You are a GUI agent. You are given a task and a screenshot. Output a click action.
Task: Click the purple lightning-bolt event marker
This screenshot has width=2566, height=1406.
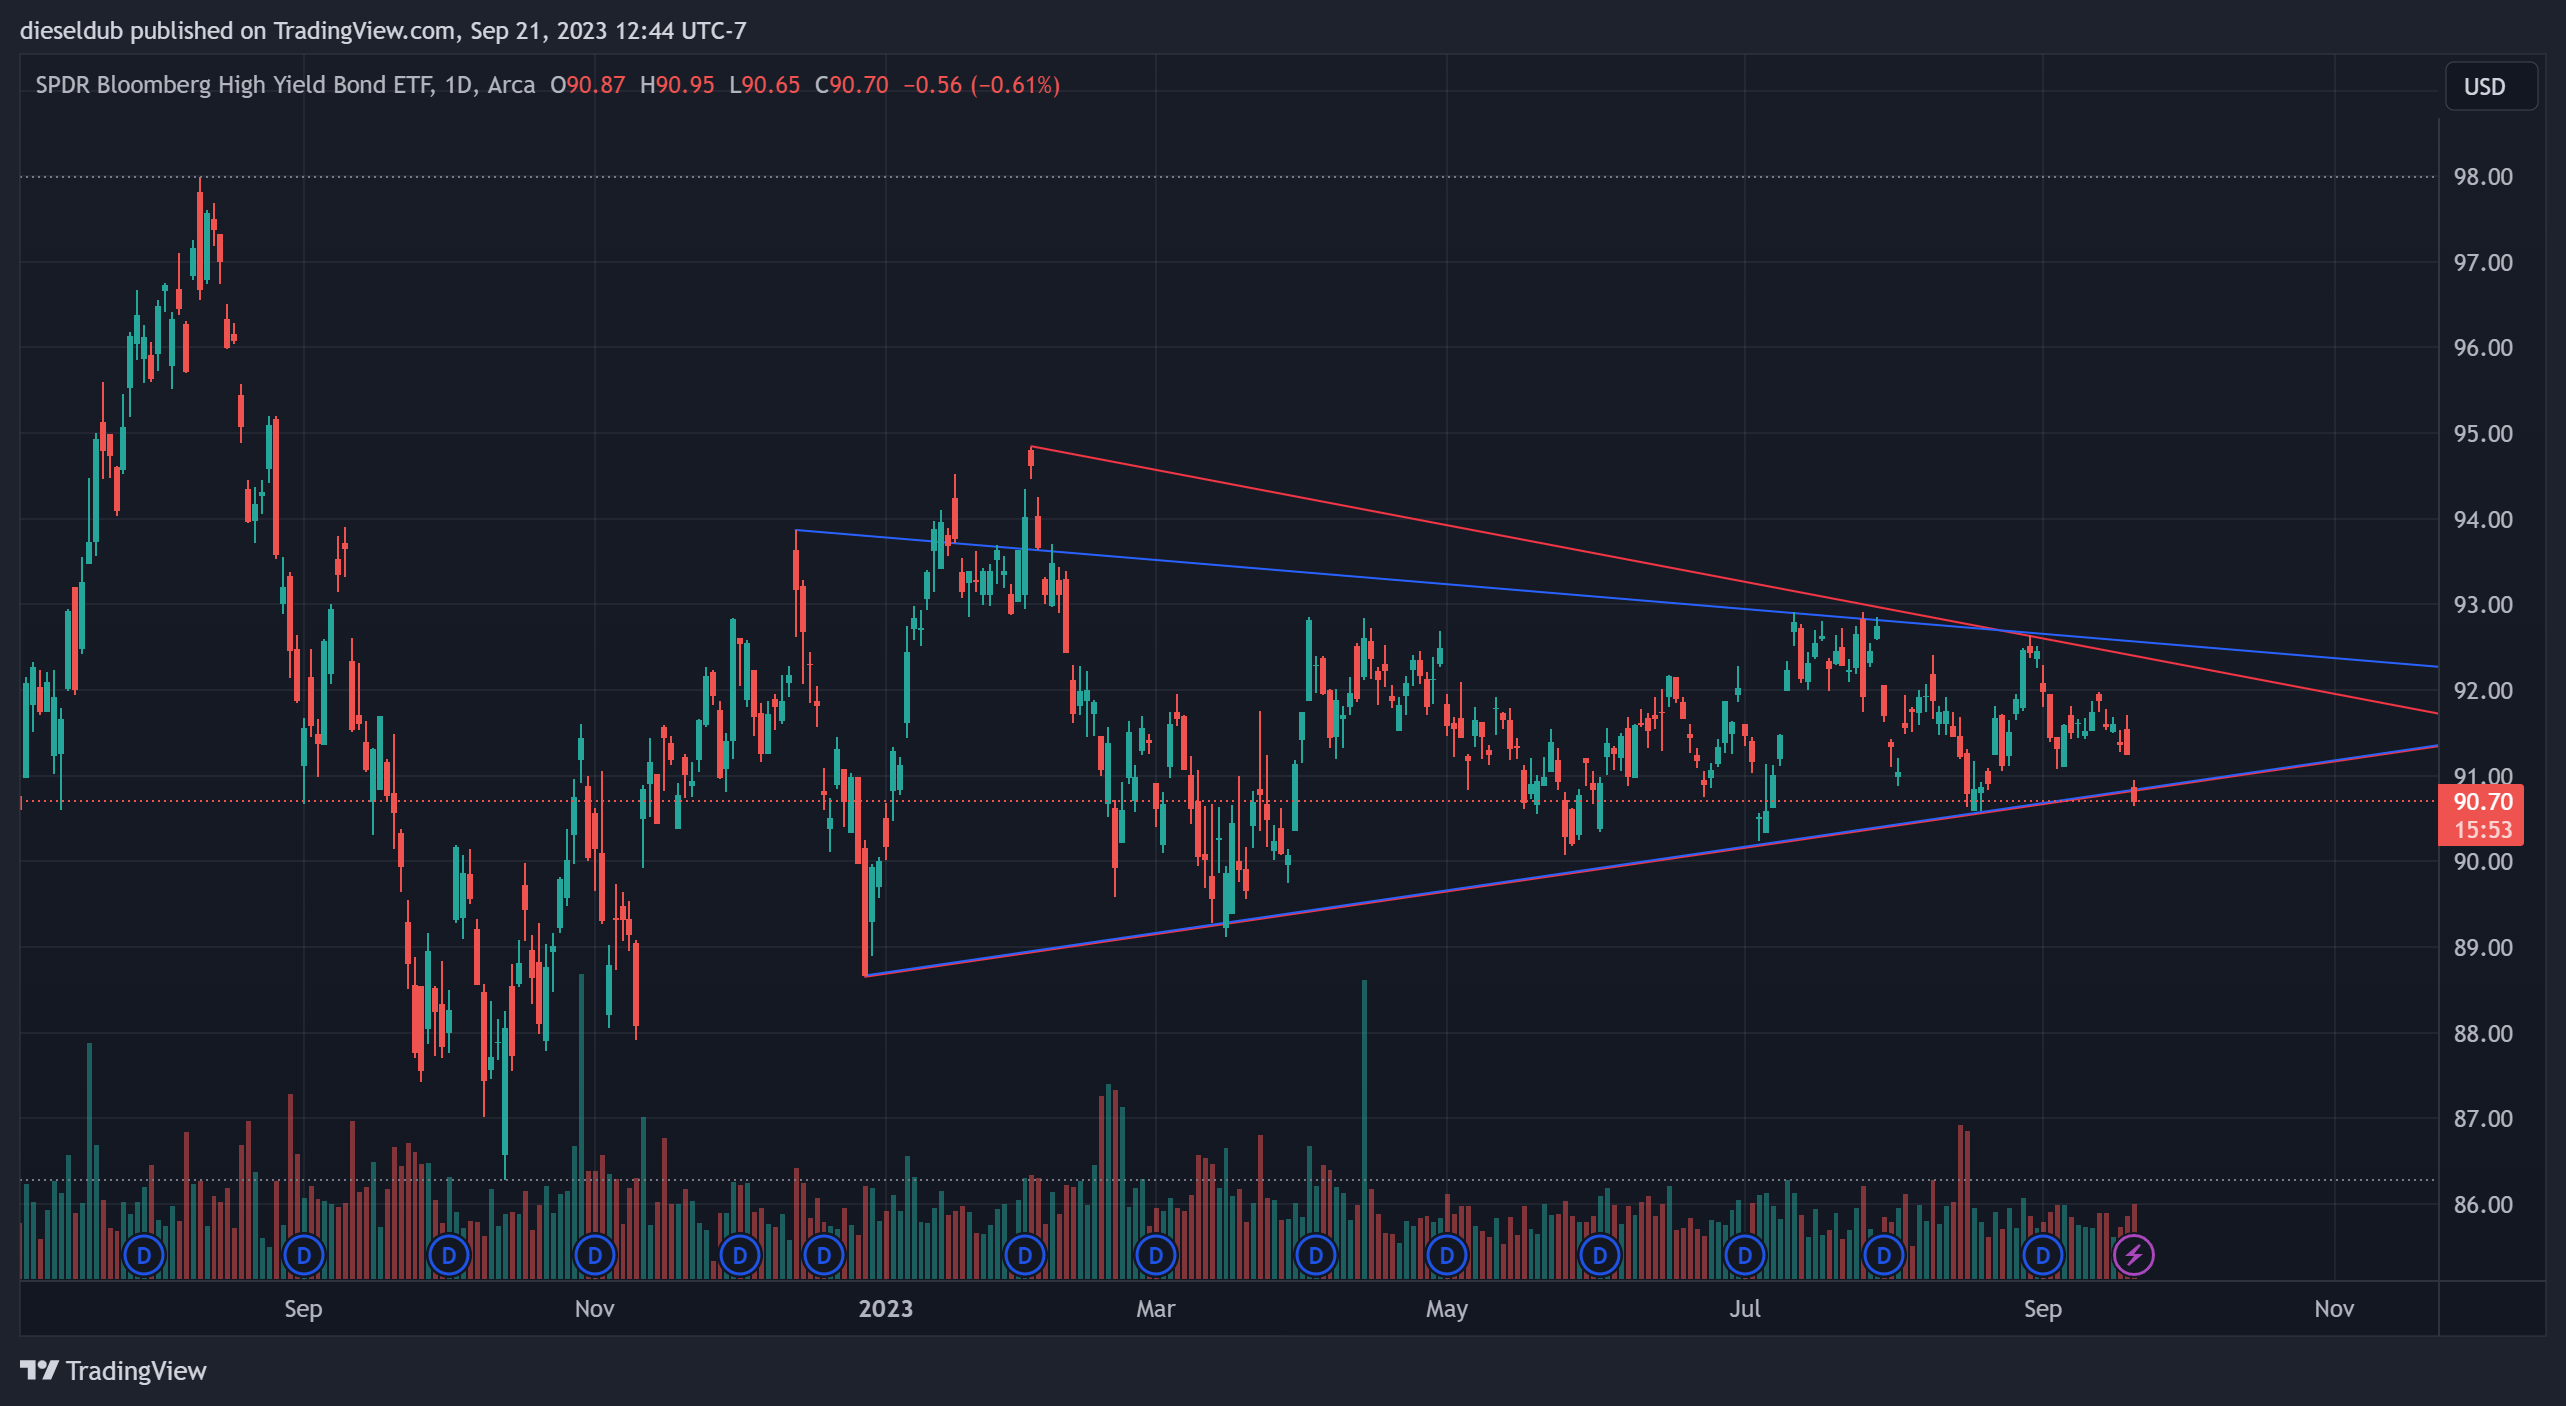2134,1255
